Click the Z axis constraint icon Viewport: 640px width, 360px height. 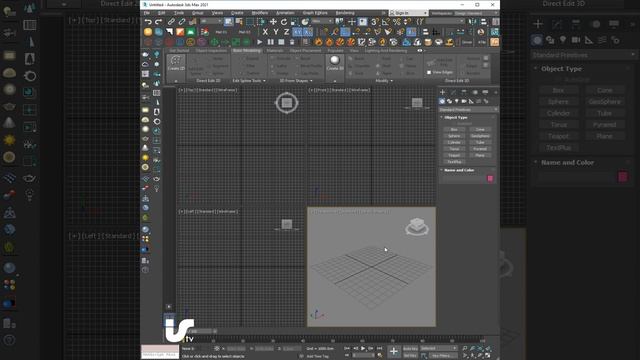tap(287, 32)
